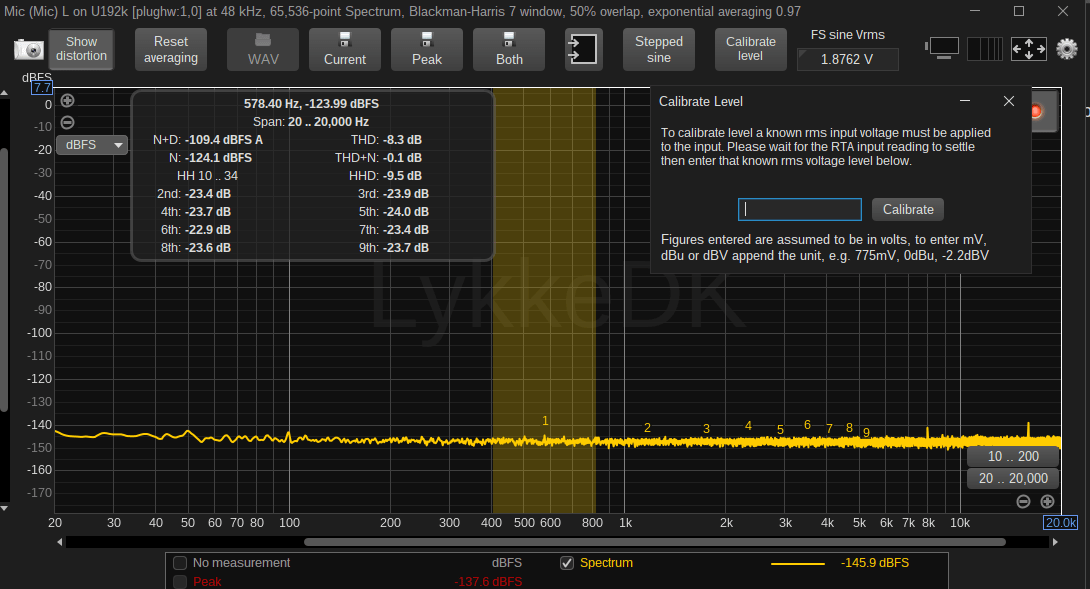1090x589 pixels.
Task: Minimize the Calibrate Level dialog
Action: tap(965, 101)
